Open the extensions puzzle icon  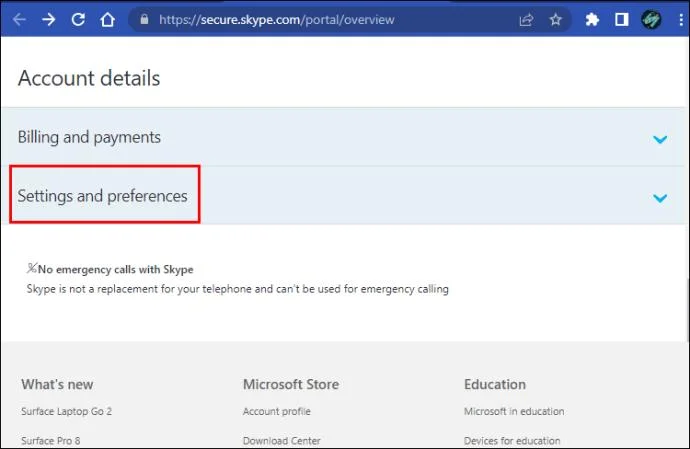coord(592,19)
